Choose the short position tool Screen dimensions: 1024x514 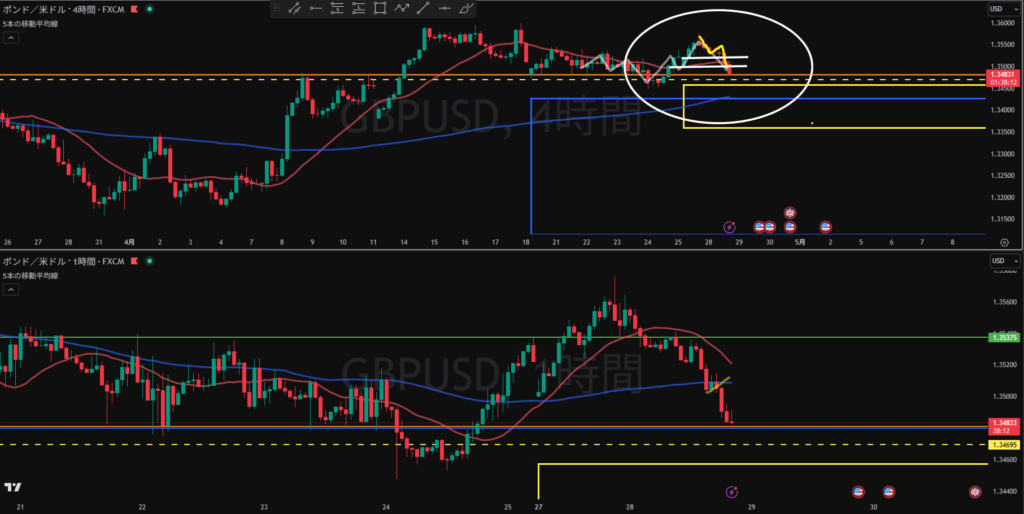tap(359, 8)
